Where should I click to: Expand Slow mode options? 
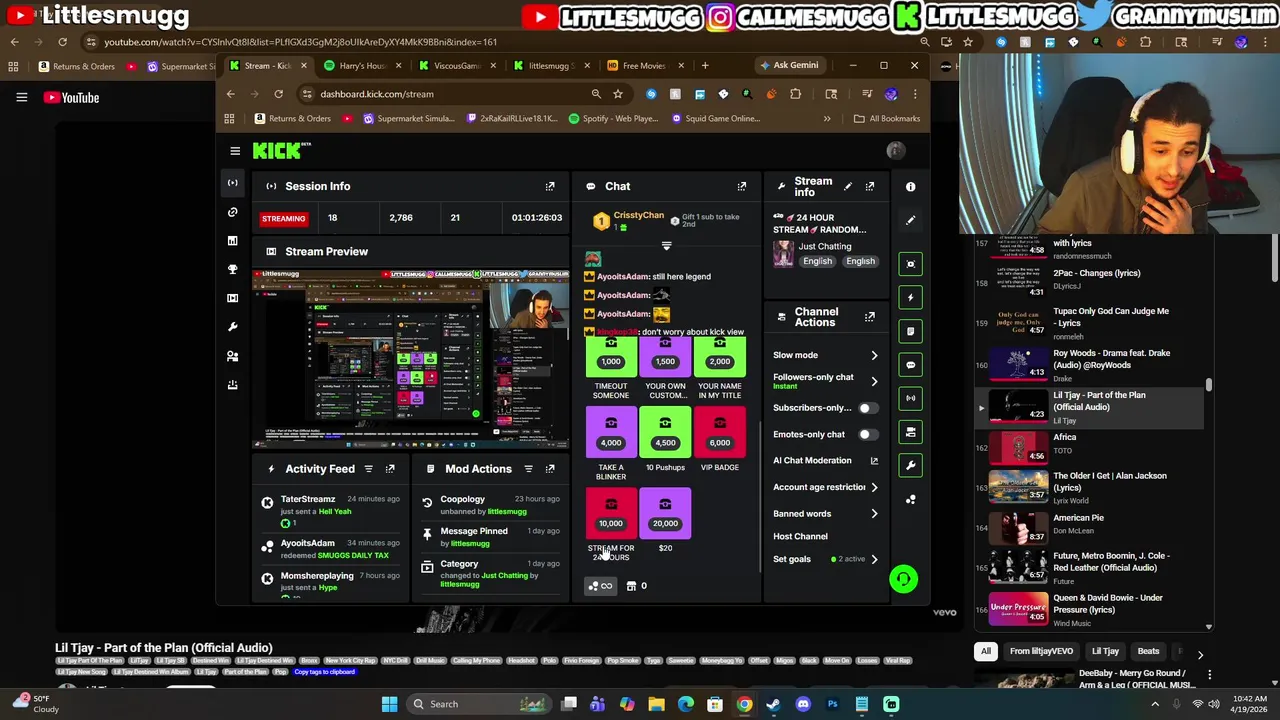click(874, 355)
